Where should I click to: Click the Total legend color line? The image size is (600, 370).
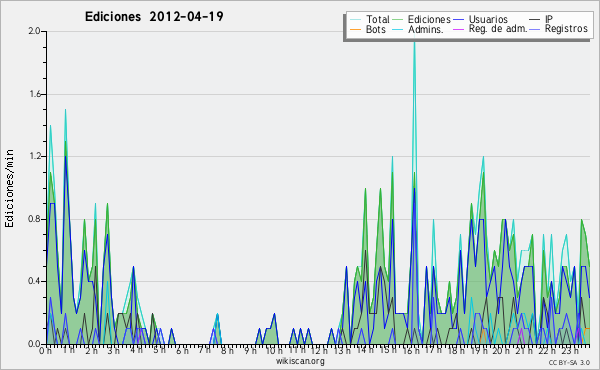click(x=355, y=20)
